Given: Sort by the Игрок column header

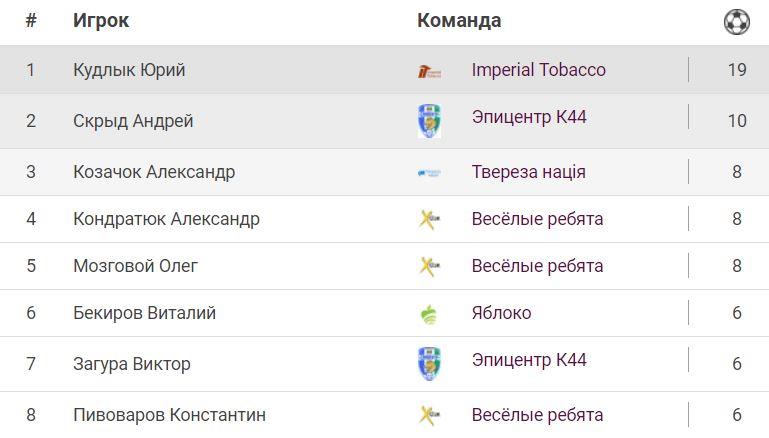Looking at the screenshot, I should click(101, 20).
